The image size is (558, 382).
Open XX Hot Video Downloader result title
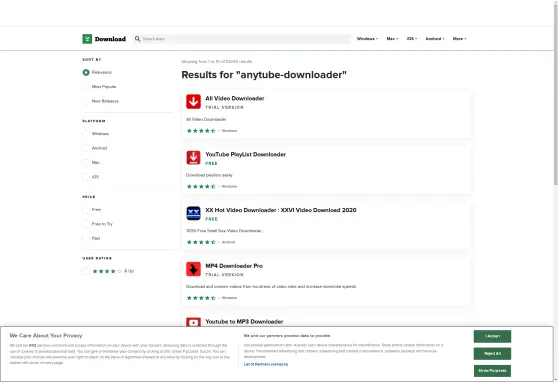click(x=281, y=210)
